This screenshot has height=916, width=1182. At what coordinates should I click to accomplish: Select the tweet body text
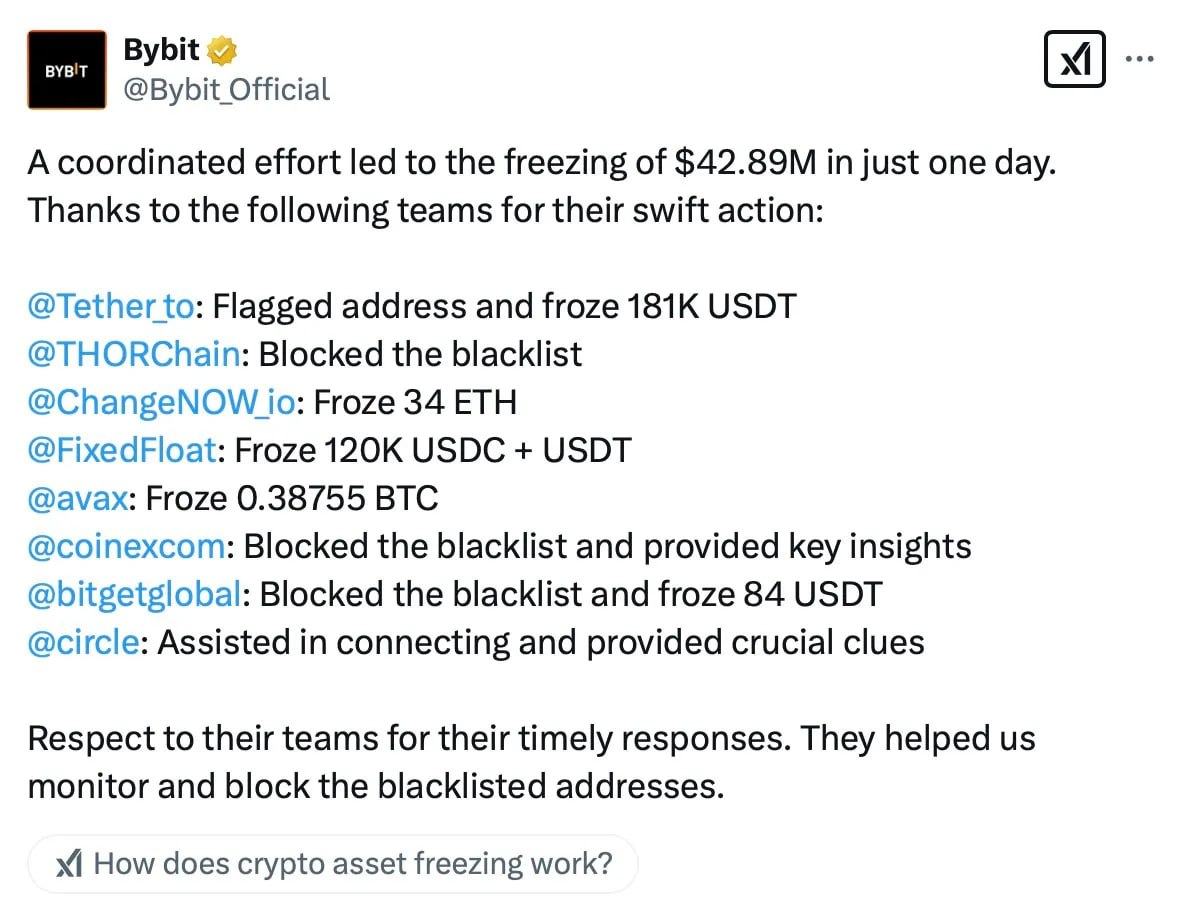[500, 450]
